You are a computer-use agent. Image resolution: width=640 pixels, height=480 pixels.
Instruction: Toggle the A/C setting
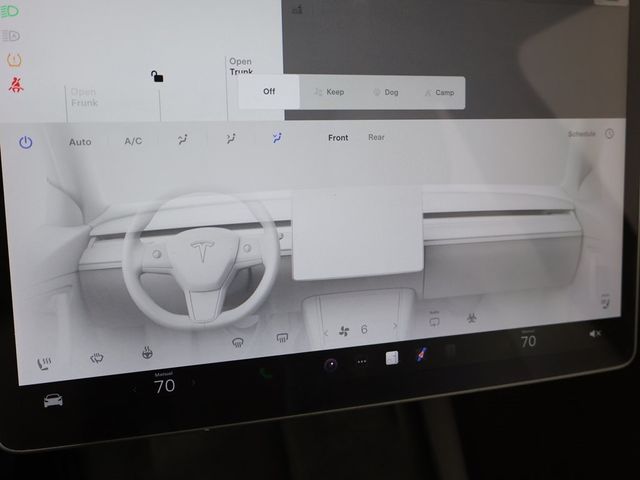[x=133, y=141]
